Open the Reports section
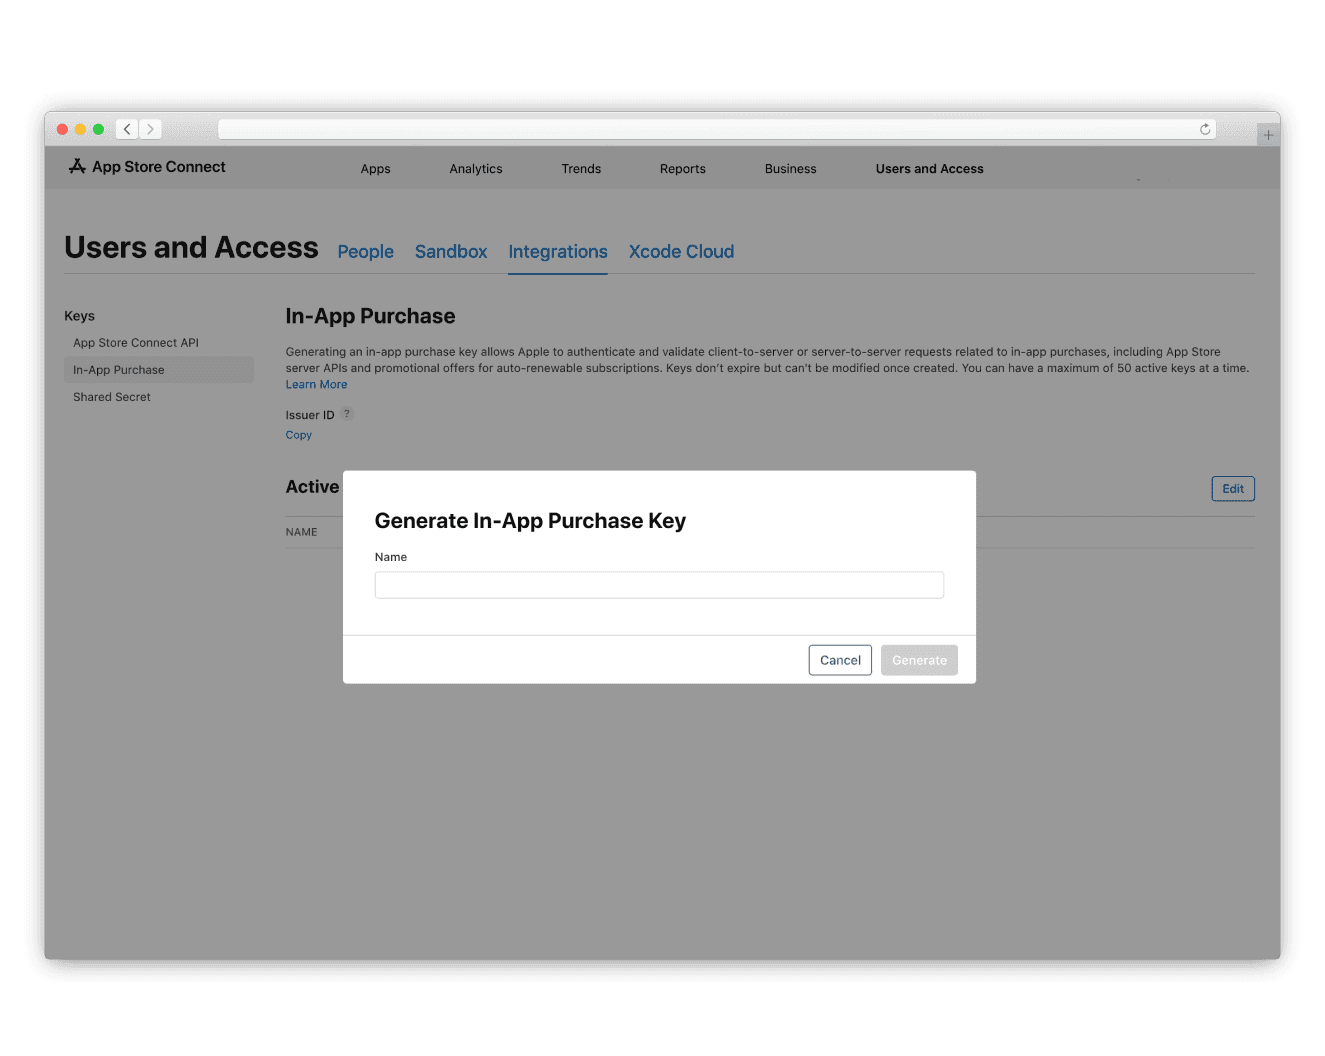The image size is (1325, 1056). [682, 168]
